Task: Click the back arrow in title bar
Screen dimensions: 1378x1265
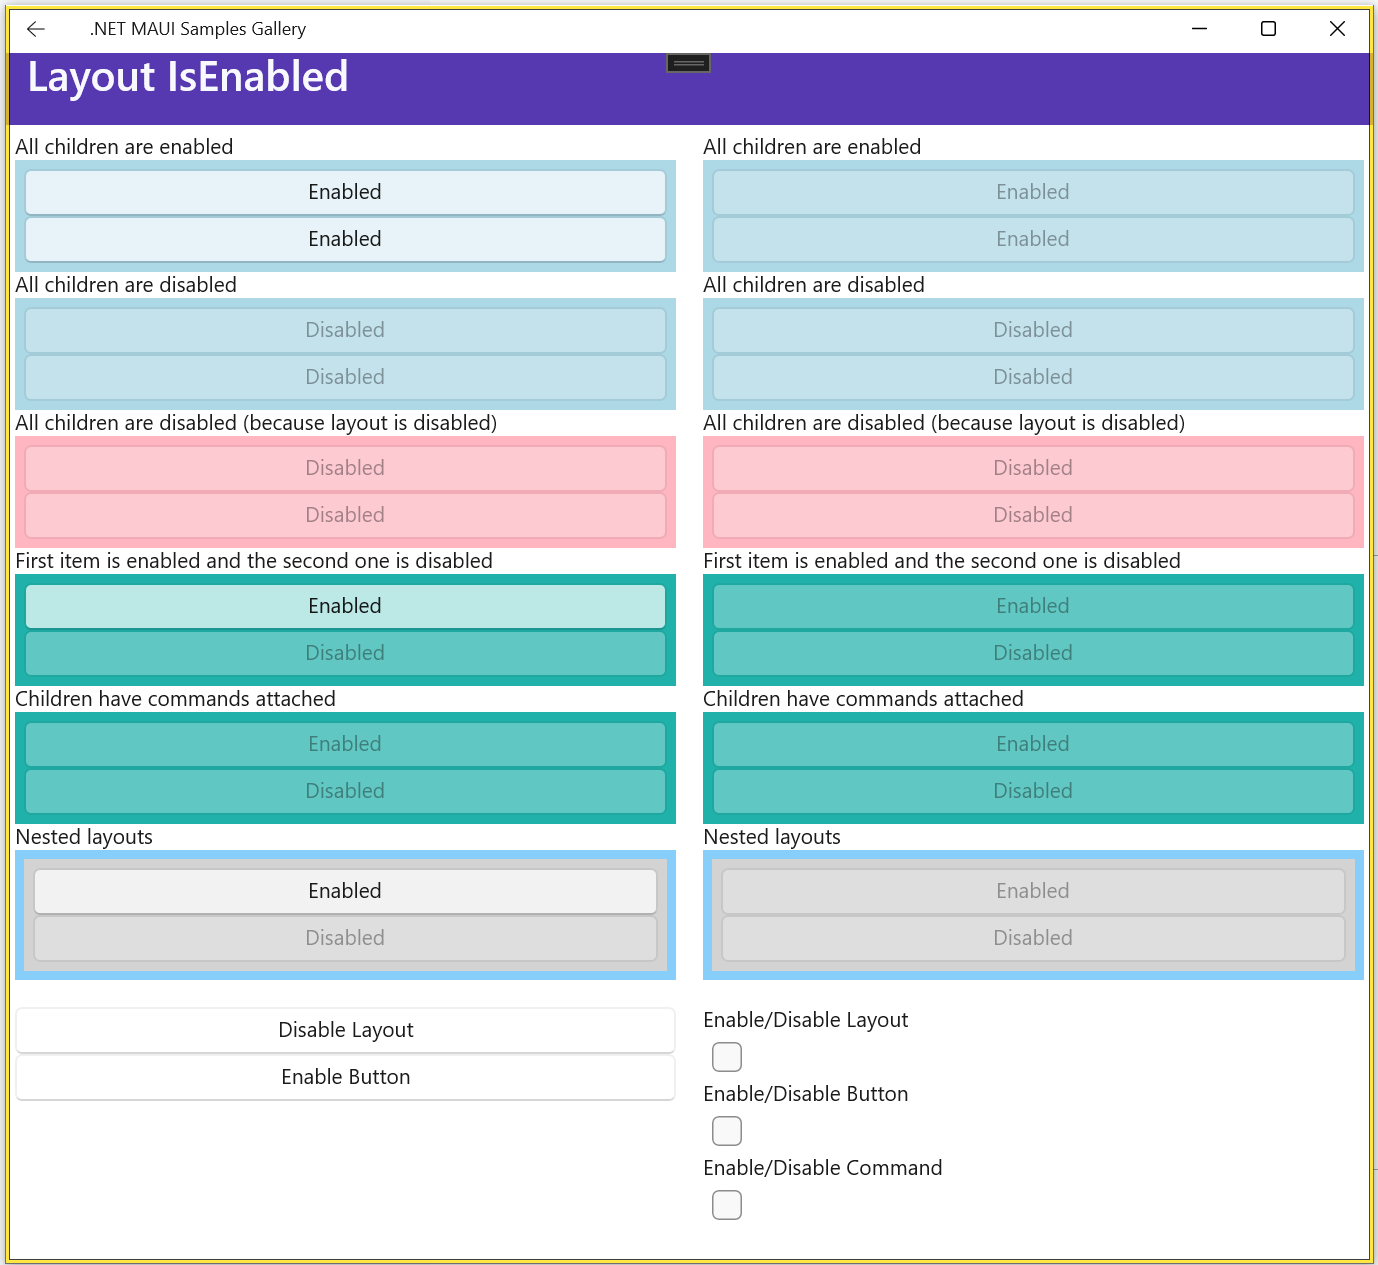Action: click(x=36, y=29)
